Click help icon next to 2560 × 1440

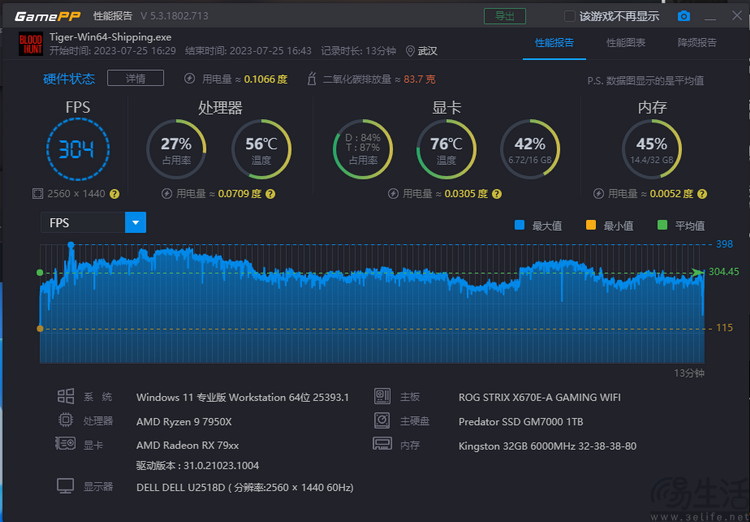point(114,194)
